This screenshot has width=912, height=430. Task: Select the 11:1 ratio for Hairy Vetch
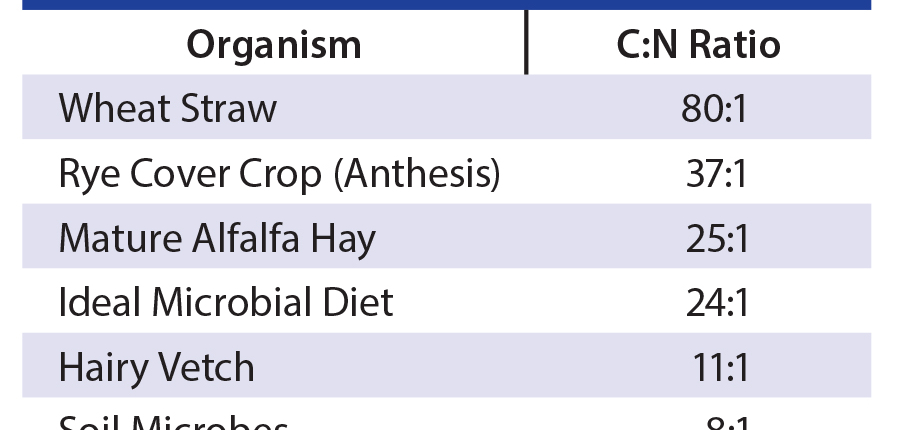(x=720, y=367)
